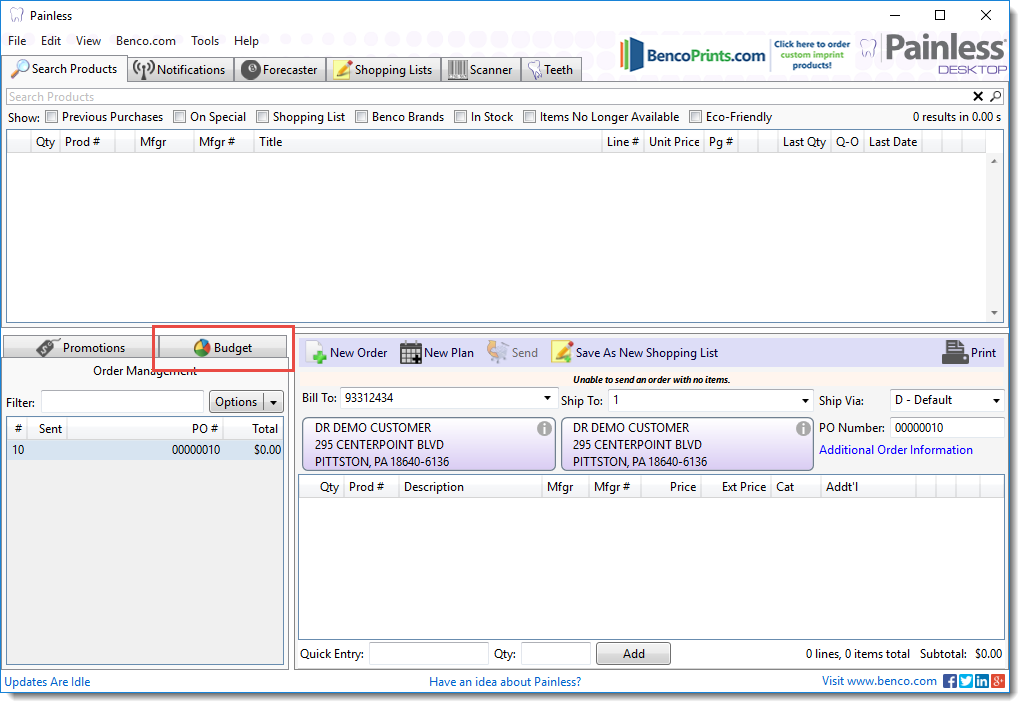Image resolution: width=1025 pixels, height=708 pixels.
Task: Click the Description column header in order grid
Action: (x=470, y=487)
